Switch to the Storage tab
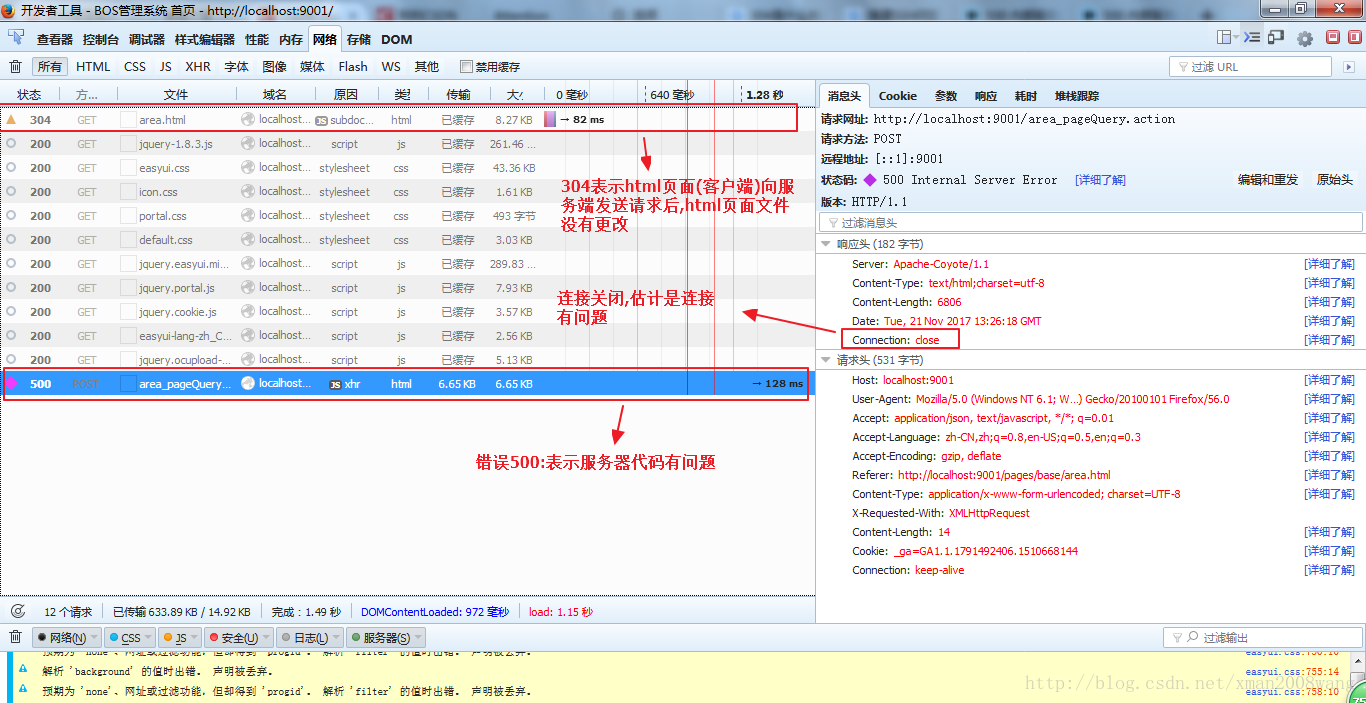This screenshot has height=703, width=1366. [x=359, y=39]
